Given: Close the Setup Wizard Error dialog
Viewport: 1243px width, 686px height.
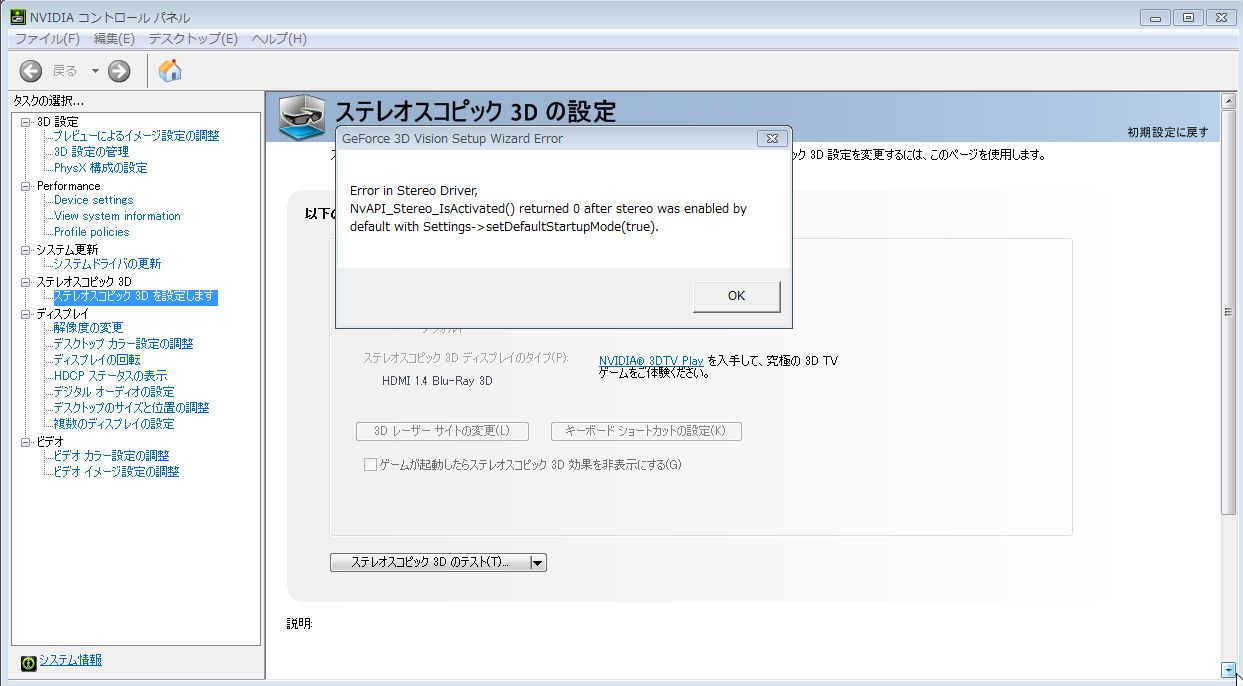Looking at the screenshot, I should click(x=770, y=138).
